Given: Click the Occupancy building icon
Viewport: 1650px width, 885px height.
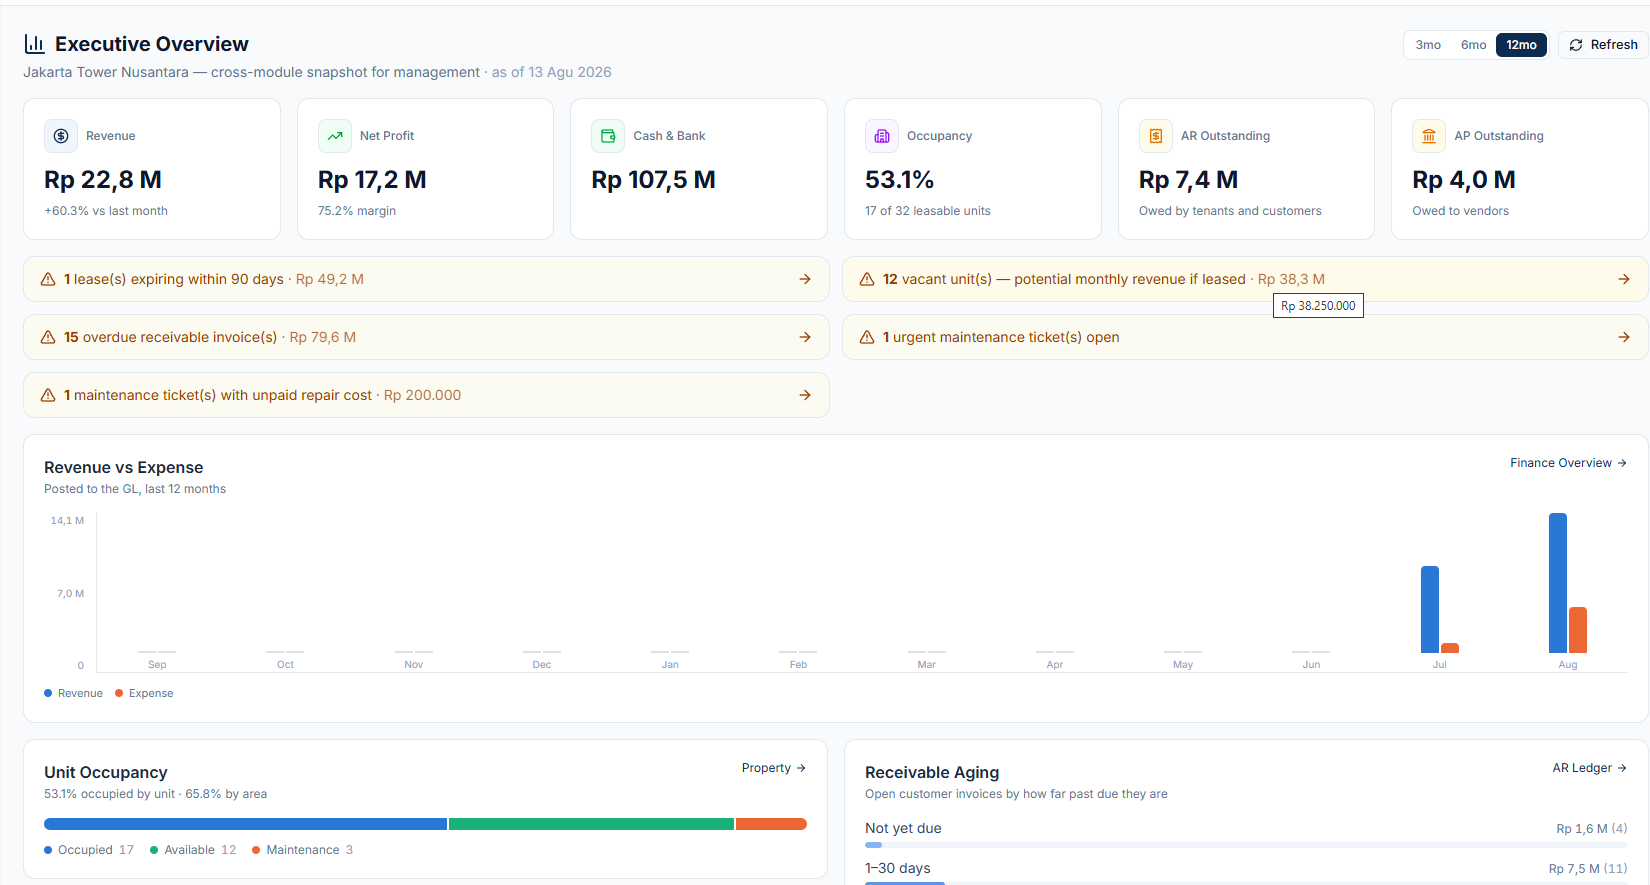Looking at the screenshot, I should pyautogui.click(x=882, y=136).
